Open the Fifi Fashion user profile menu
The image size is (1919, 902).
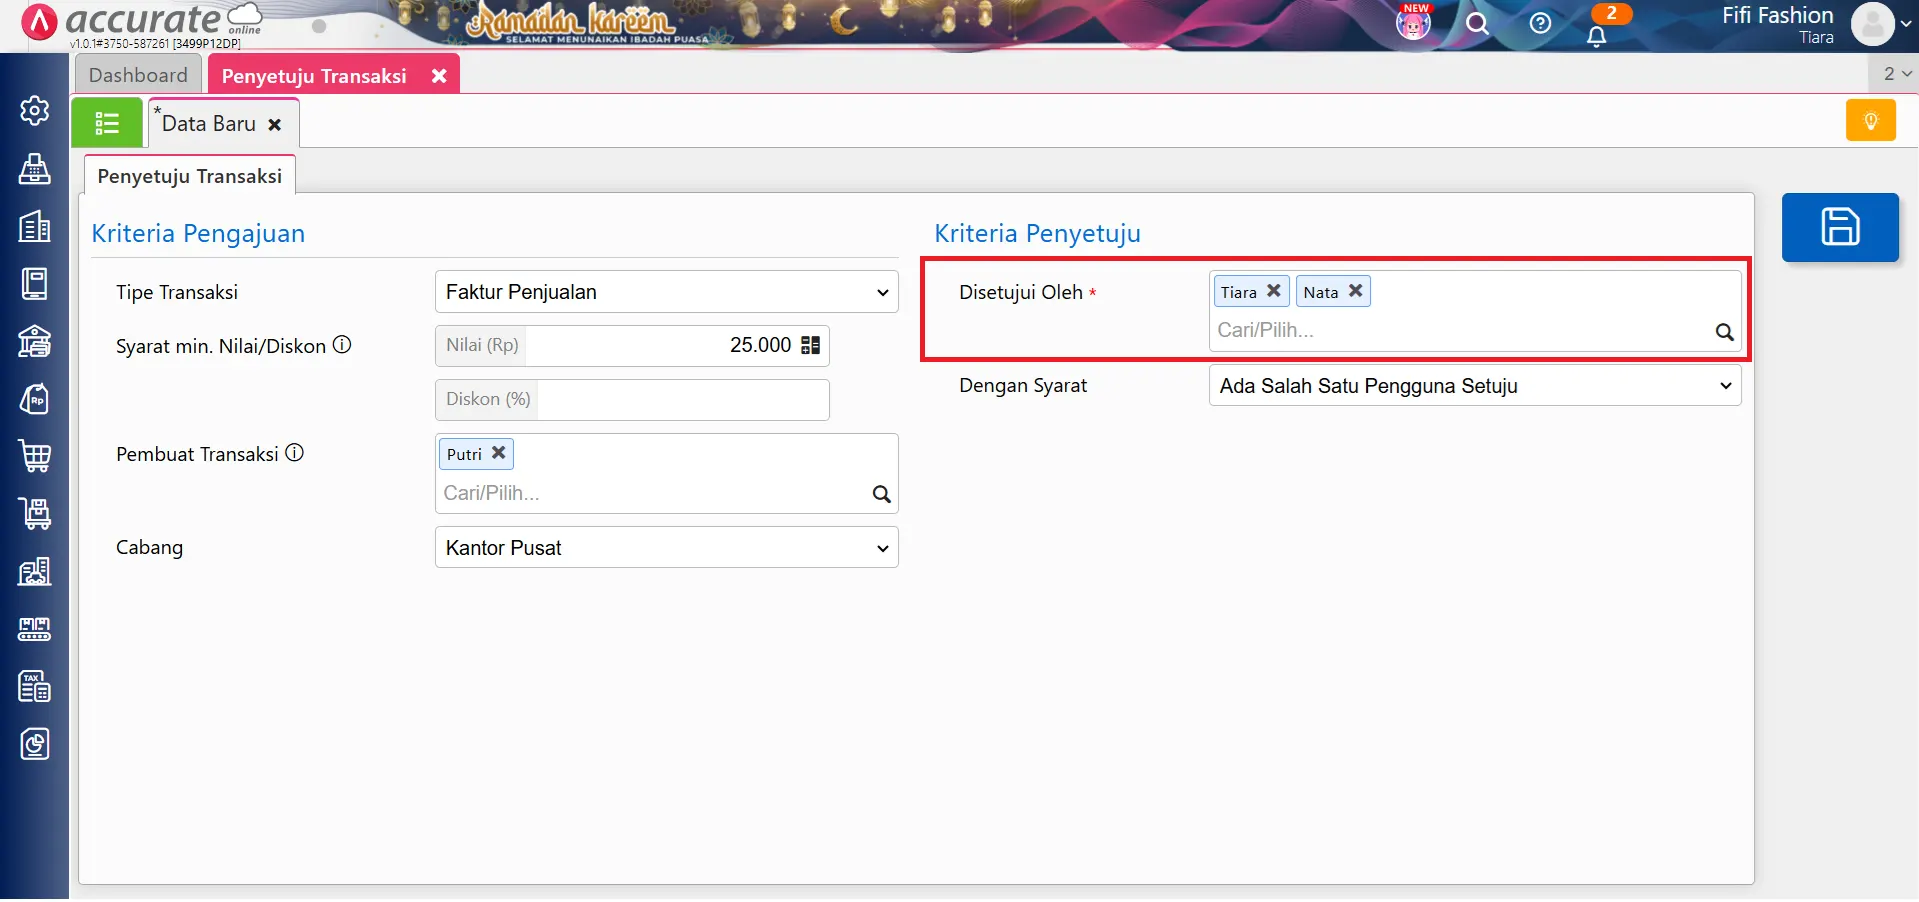pos(1878,24)
